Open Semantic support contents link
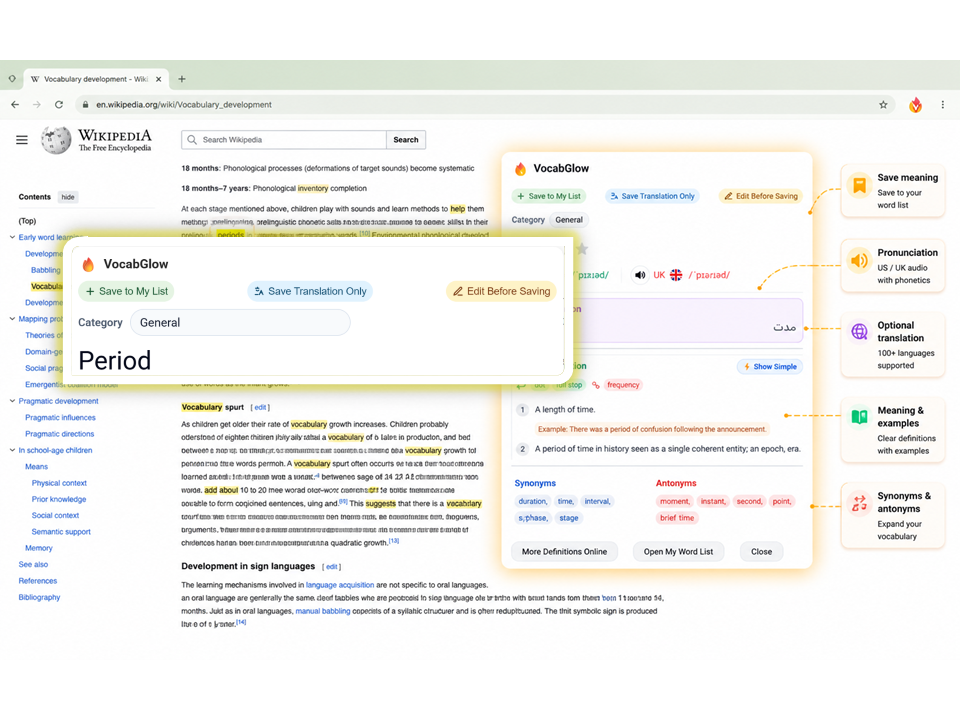 (x=61, y=532)
